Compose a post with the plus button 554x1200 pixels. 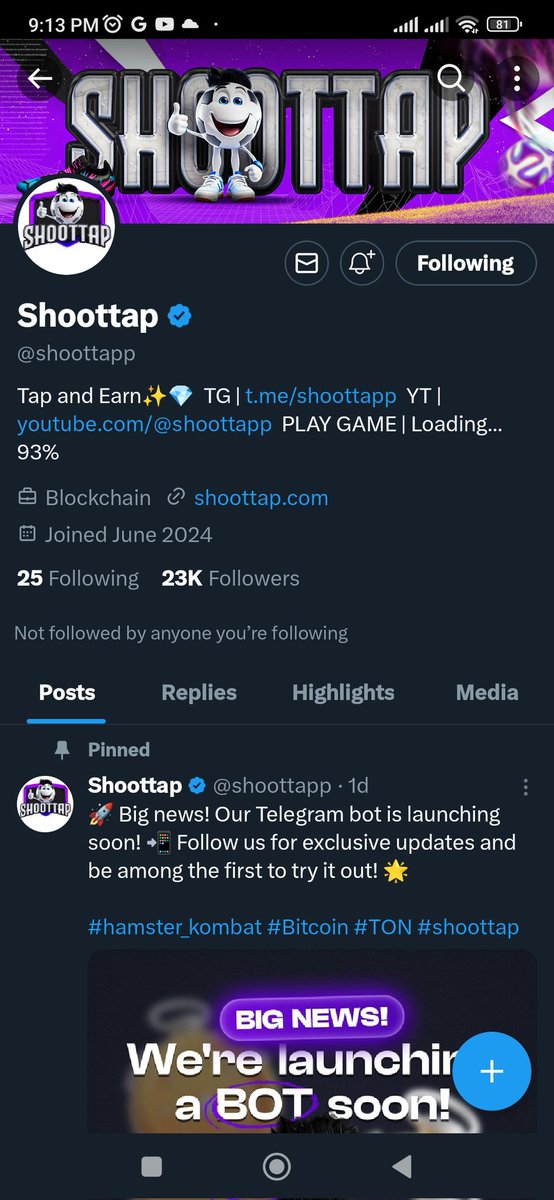491,1071
